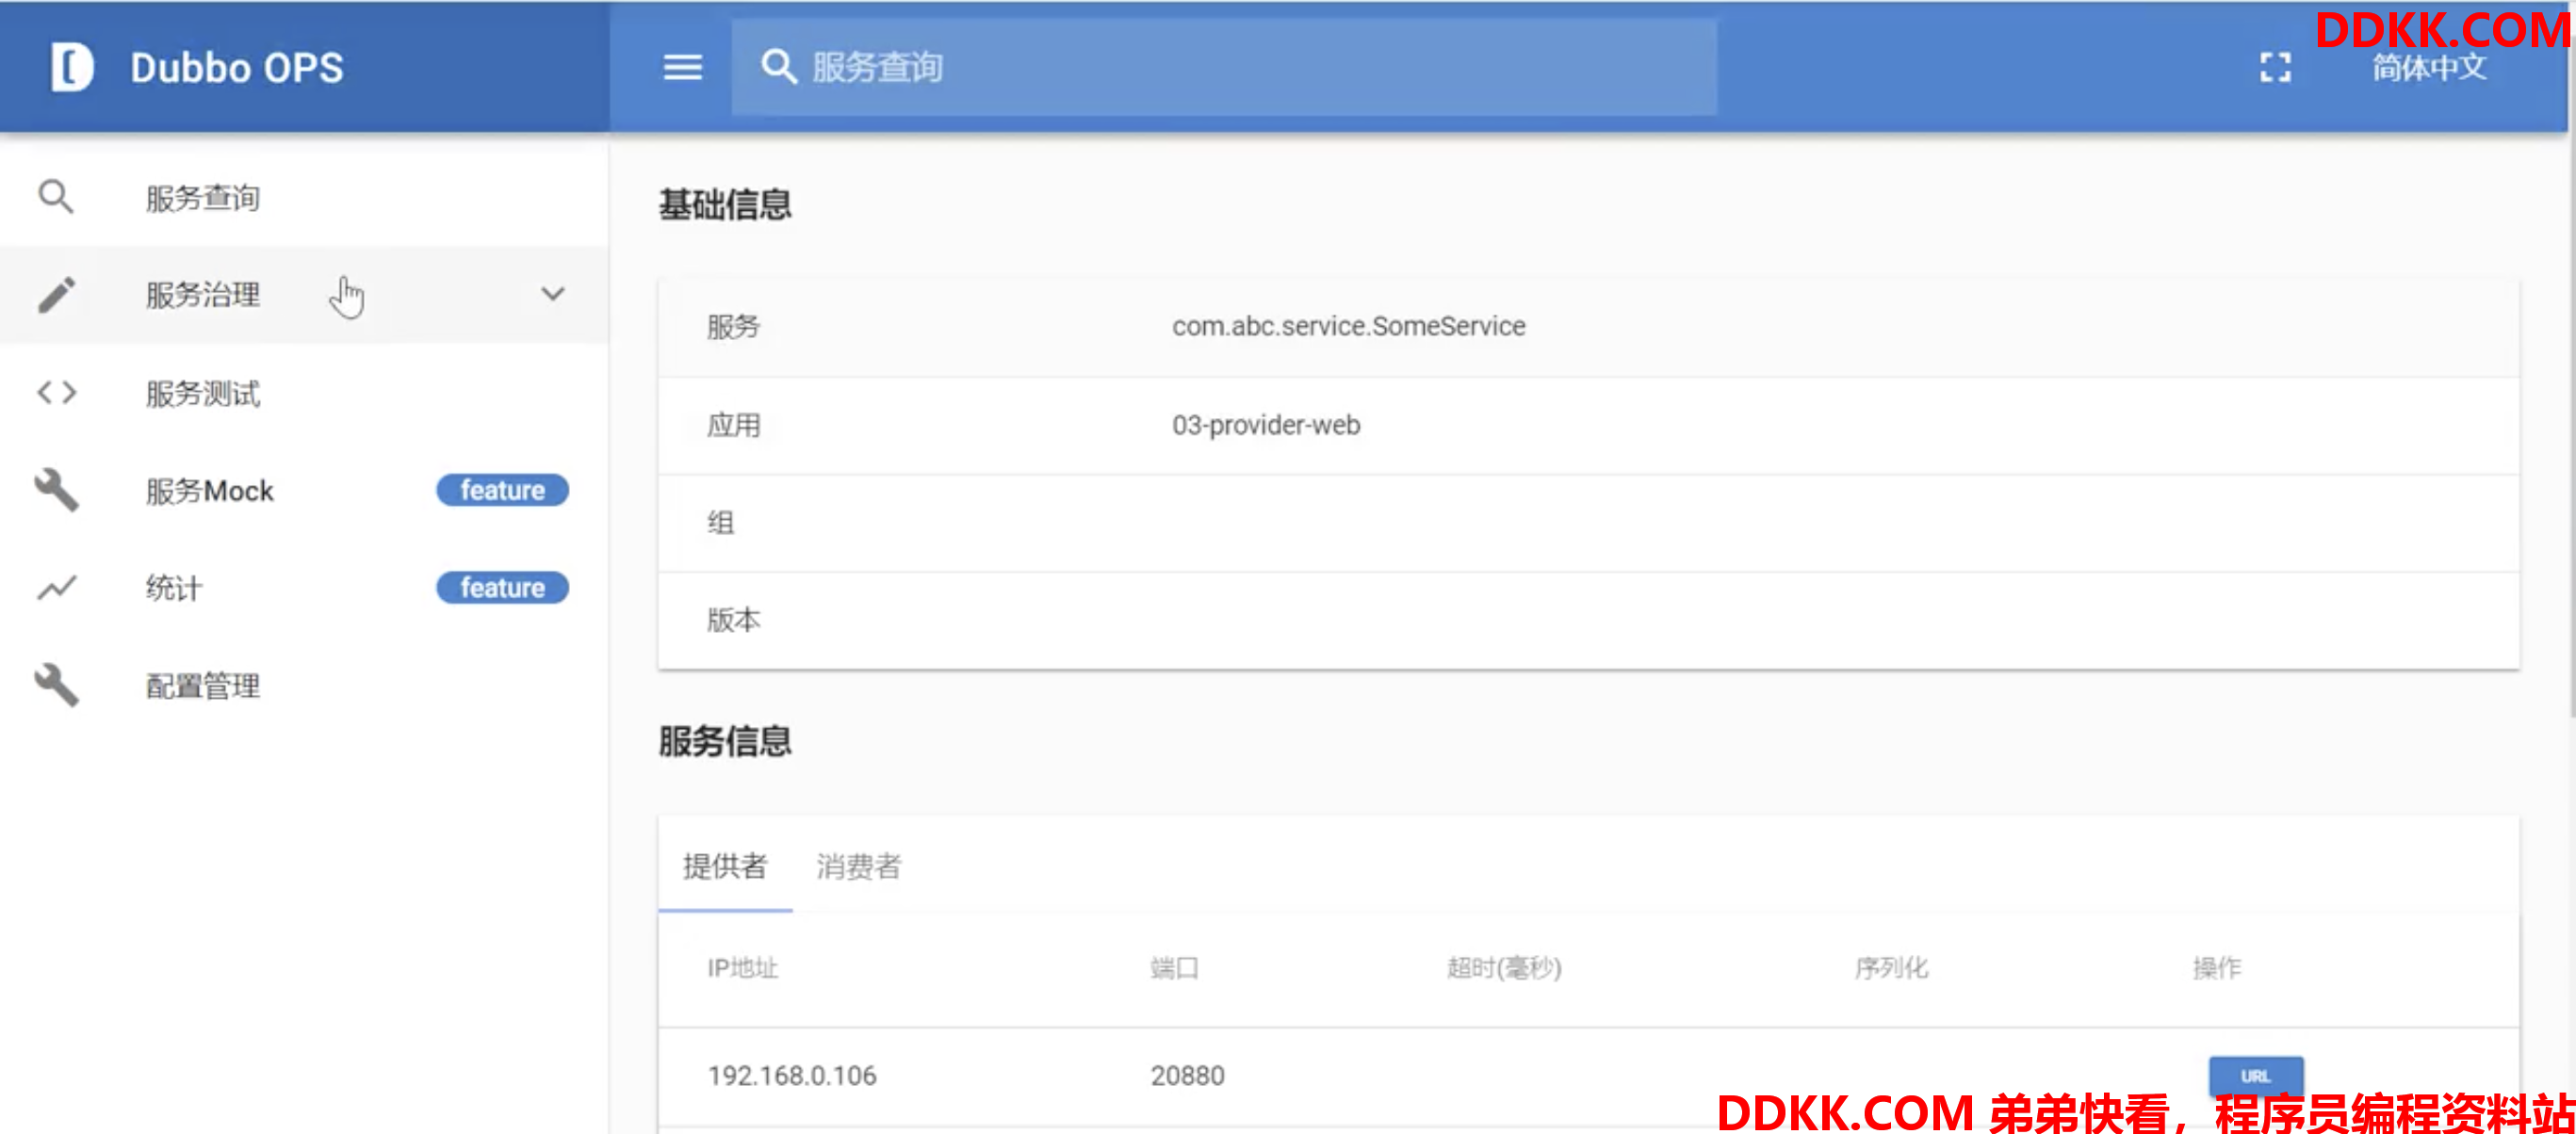The width and height of the screenshot is (2576, 1134).
Task: Click the trend chart icon for 统计
Action: [x=56, y=587]
